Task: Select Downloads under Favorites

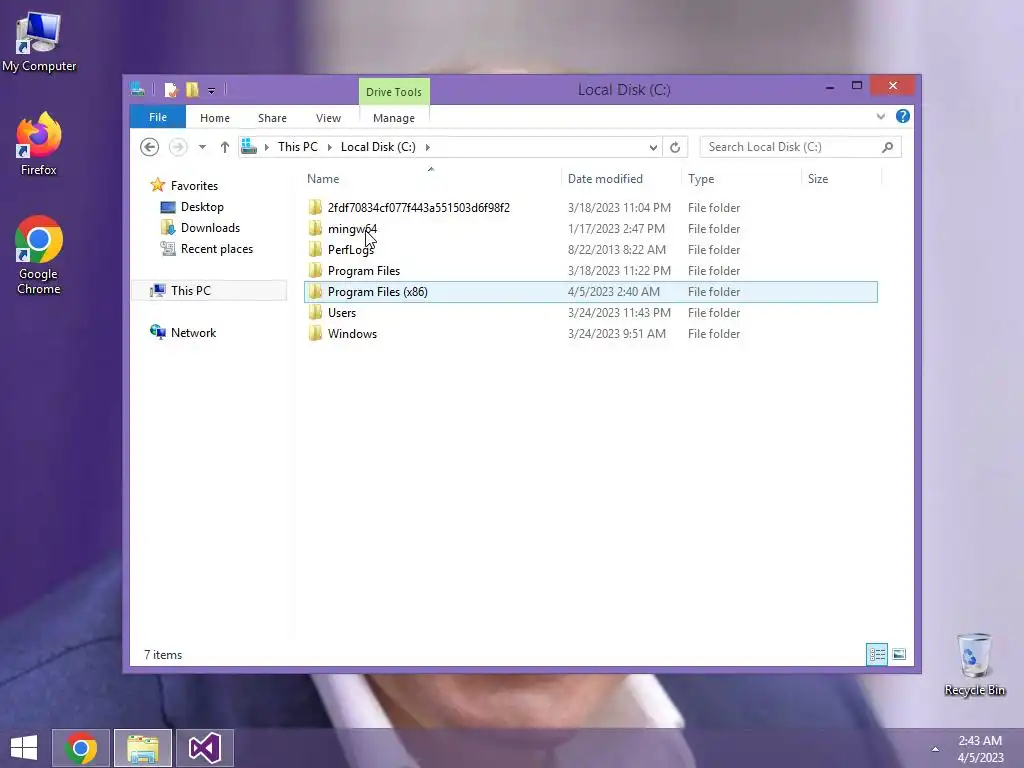Action: [210, 228]
